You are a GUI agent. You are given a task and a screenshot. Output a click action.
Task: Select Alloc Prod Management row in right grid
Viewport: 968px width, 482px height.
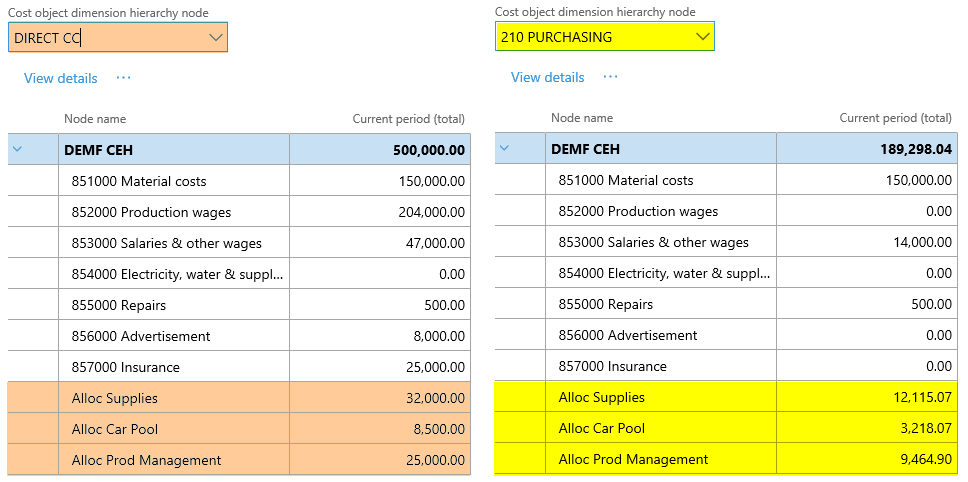coord(633,459)
